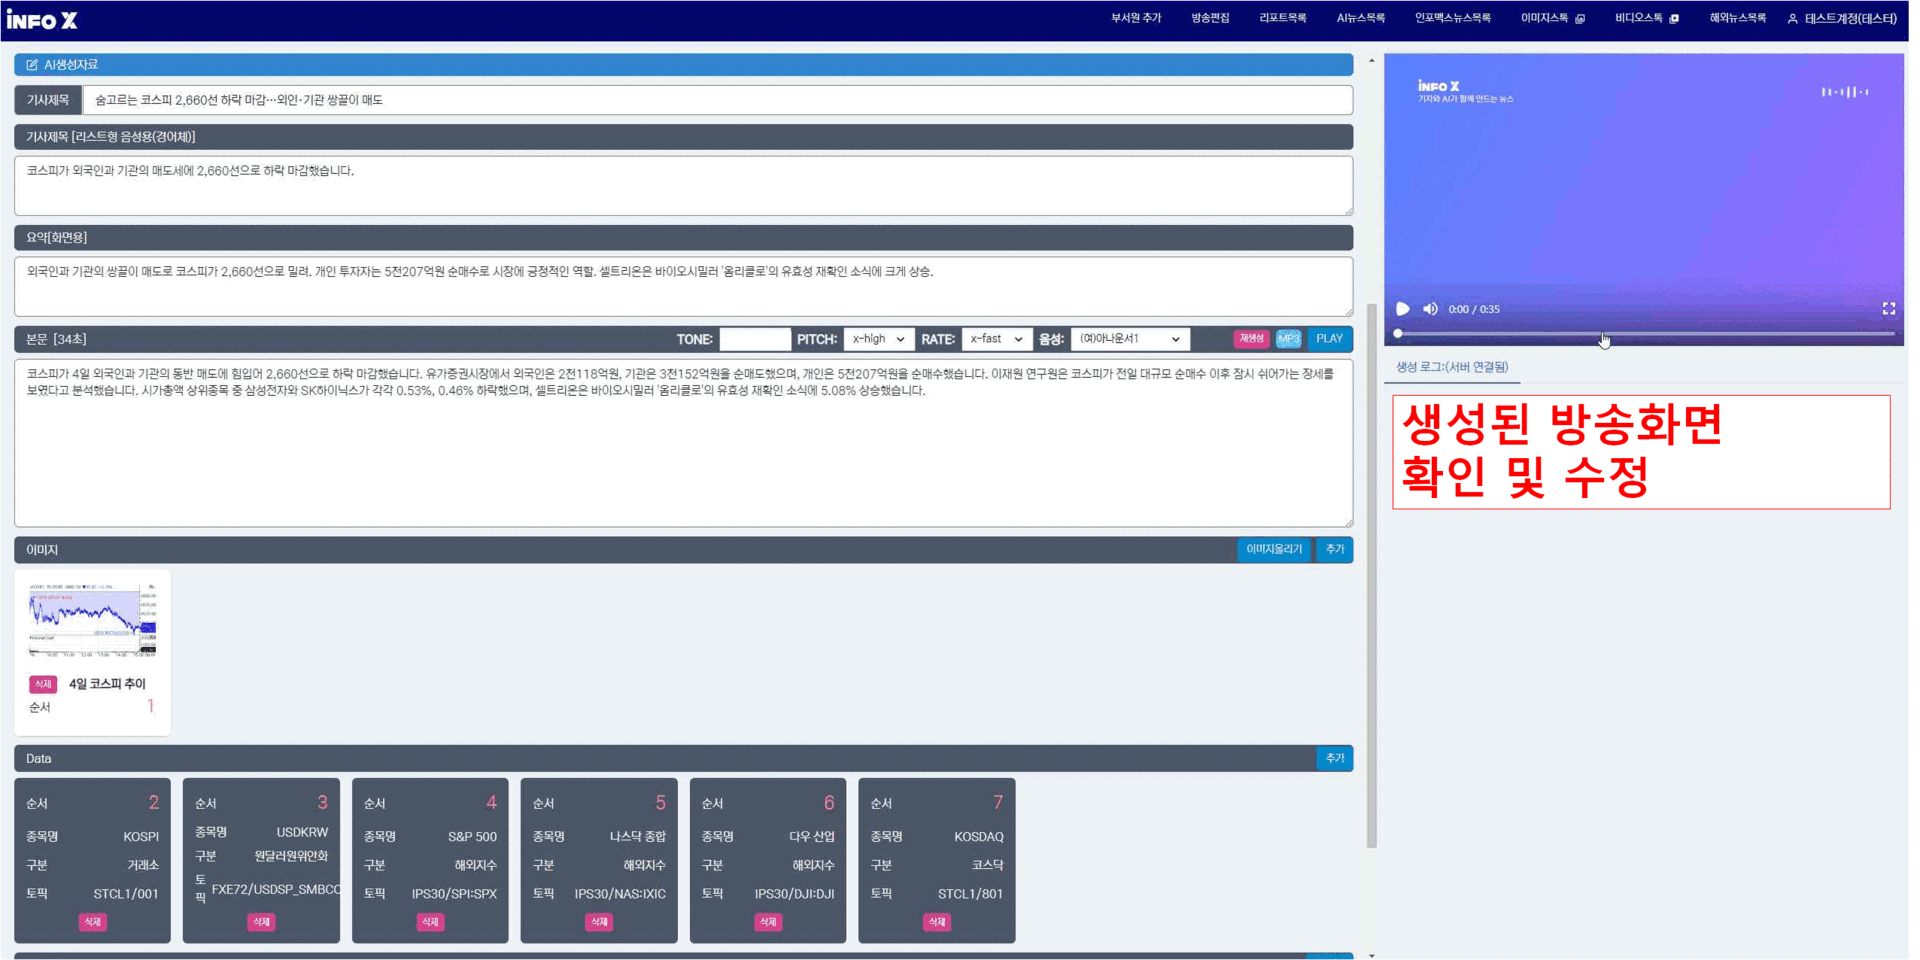This screenshot has width=1920, height=960.
Task: Open the PITCH dropdown showing x-high
Action: click(878, 339)
